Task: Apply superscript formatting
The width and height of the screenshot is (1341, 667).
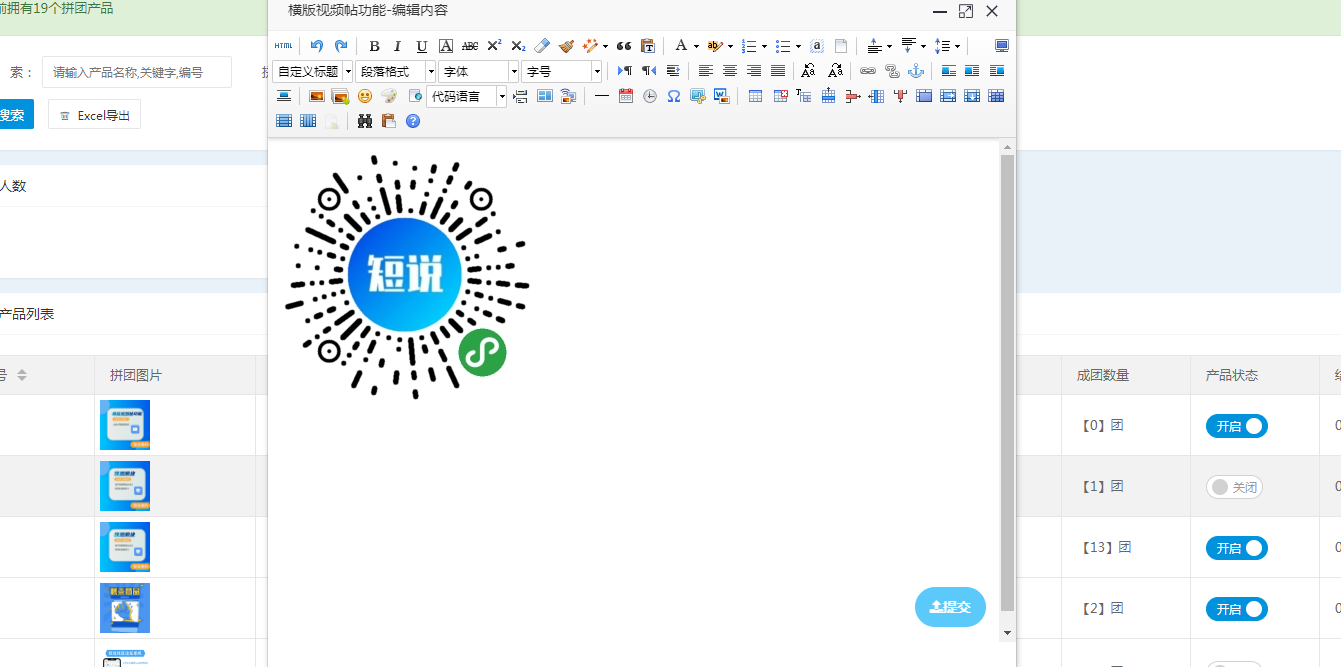Action: click(494, 46)
